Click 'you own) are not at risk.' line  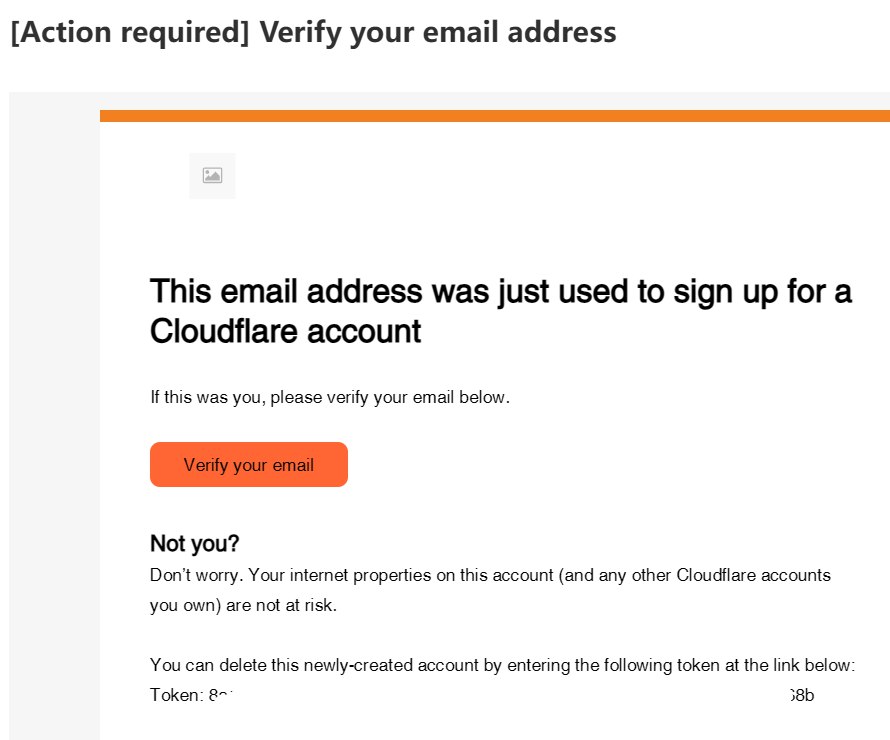coord(244,606)
